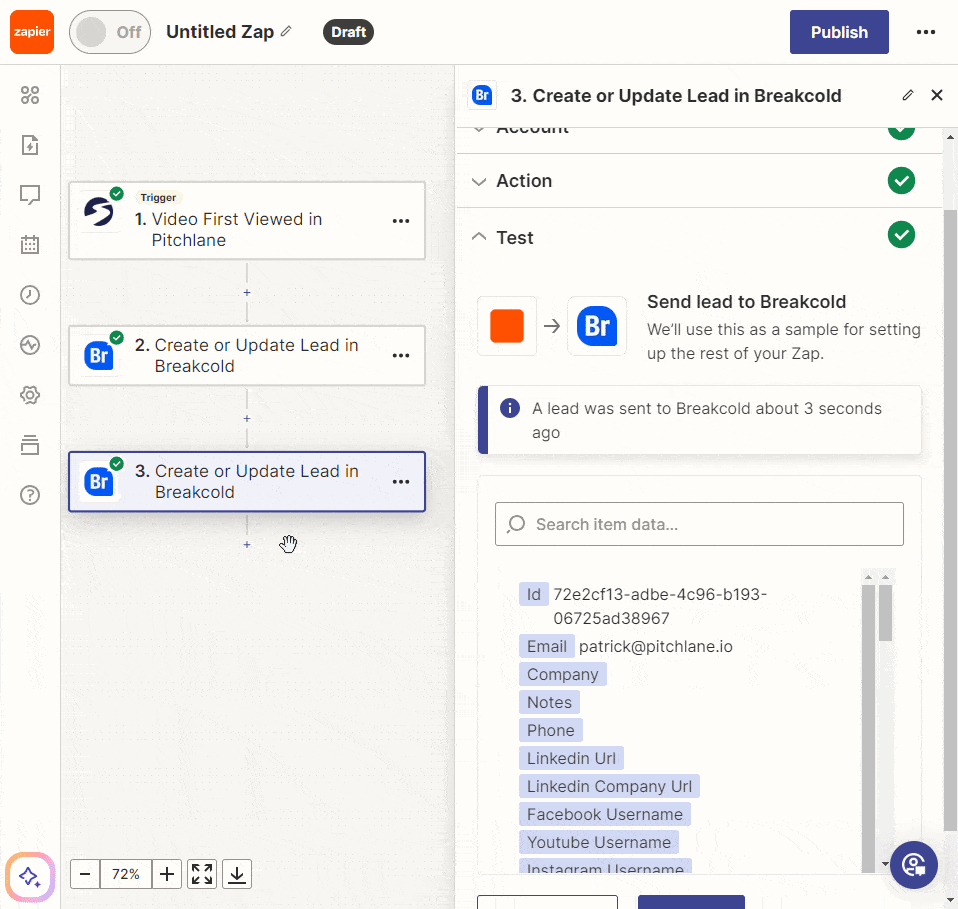Focus the Search item data field
Viewport: 958px width, 909px height.
click(700, 524)
